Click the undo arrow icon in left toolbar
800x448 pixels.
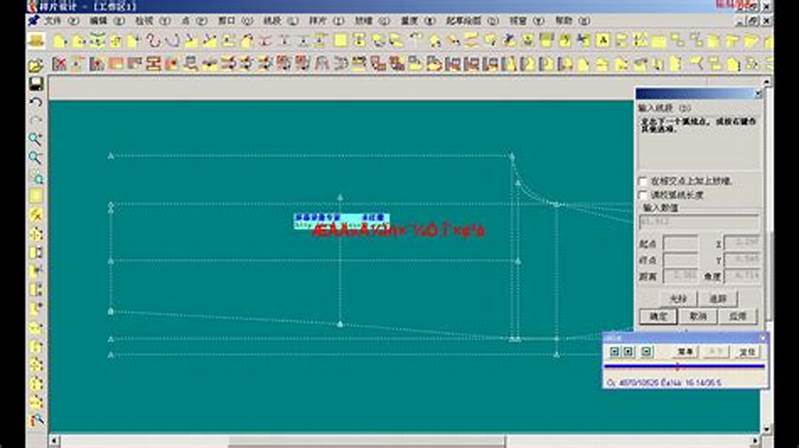point(36,103)
